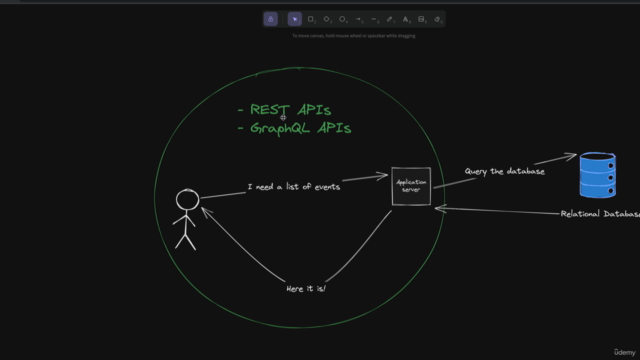The width and height of the screenshot is (640, 360).
Task: Select the blue database cylinder image
Action: click(598, 175)
